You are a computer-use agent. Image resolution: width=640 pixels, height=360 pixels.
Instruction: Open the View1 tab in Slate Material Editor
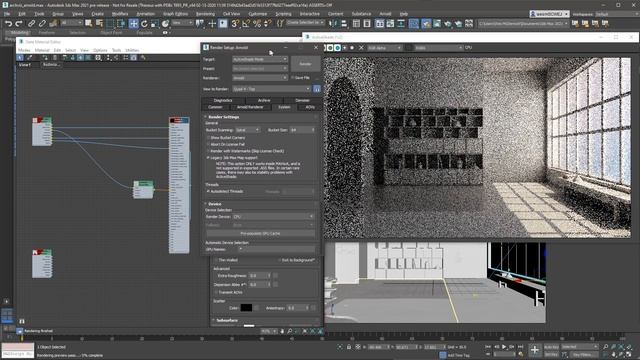(x=24, y=64)
